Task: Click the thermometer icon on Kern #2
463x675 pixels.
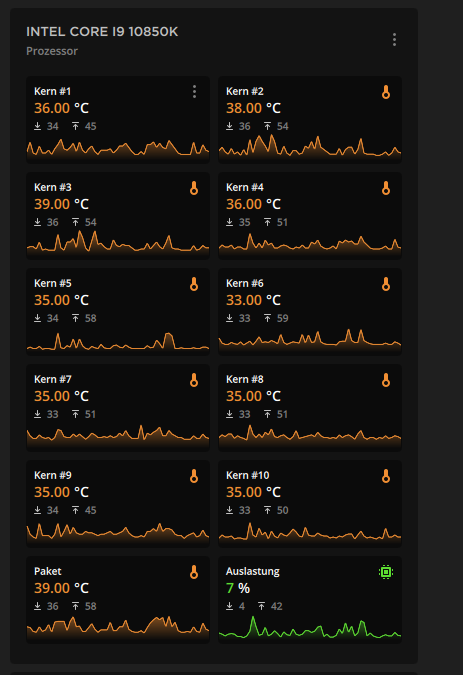Action: pyautogui.click(x=386, y=92)
